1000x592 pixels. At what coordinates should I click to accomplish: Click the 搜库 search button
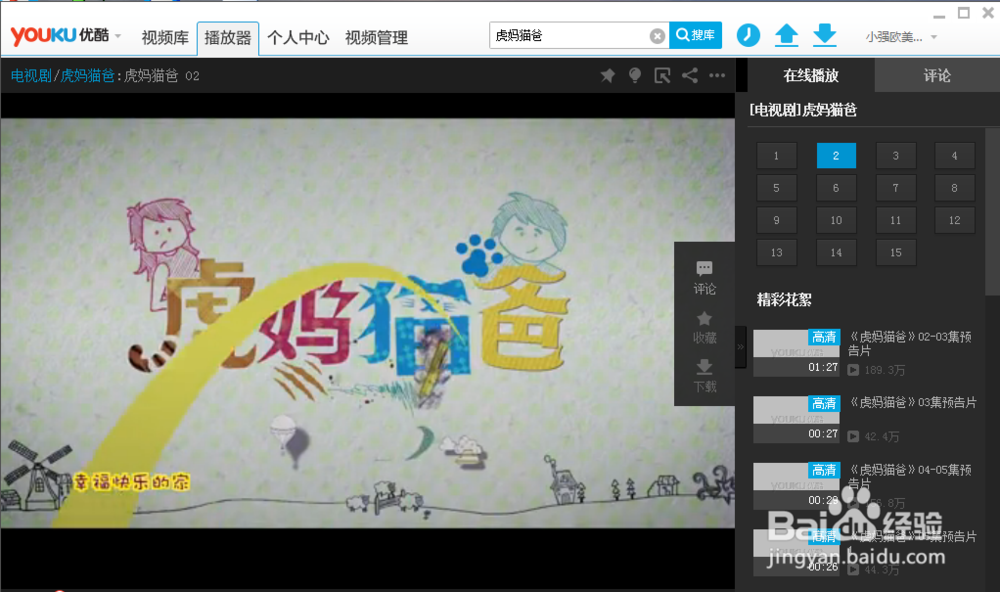tap(695, 35)
